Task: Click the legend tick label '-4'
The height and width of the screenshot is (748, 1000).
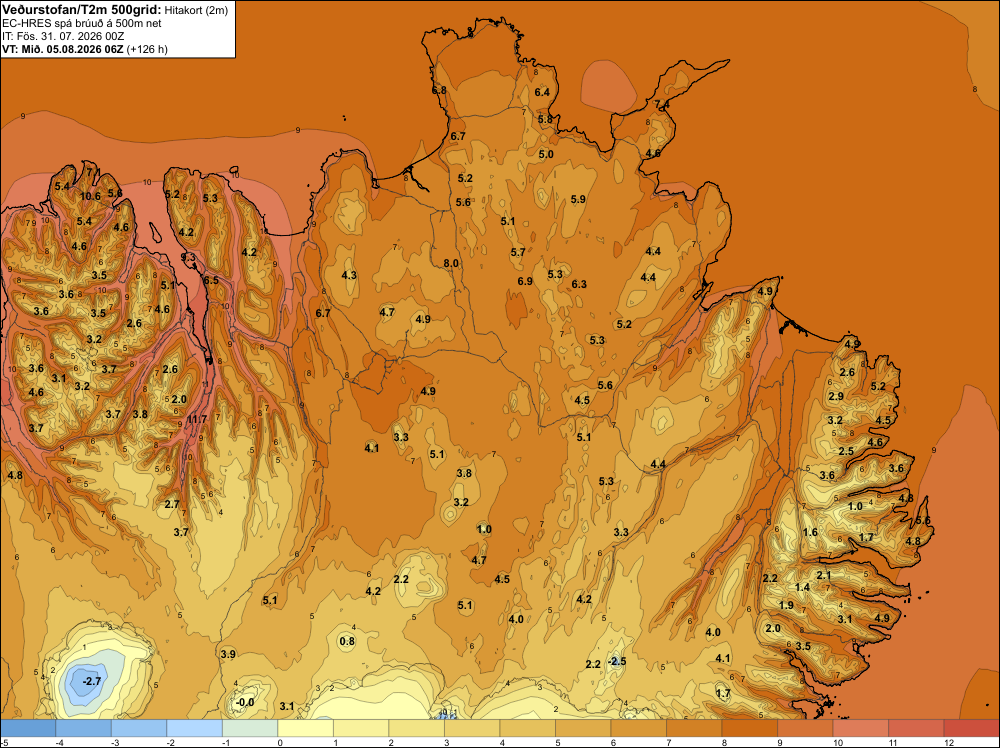Action: tap(59, 742)
